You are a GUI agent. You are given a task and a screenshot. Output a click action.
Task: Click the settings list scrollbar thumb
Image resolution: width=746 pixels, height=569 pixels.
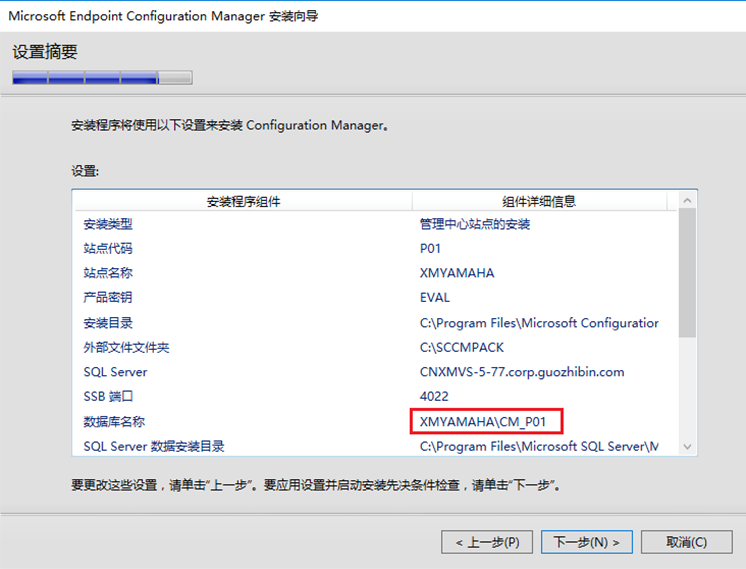pyautogui.click(x=687, y=273)
